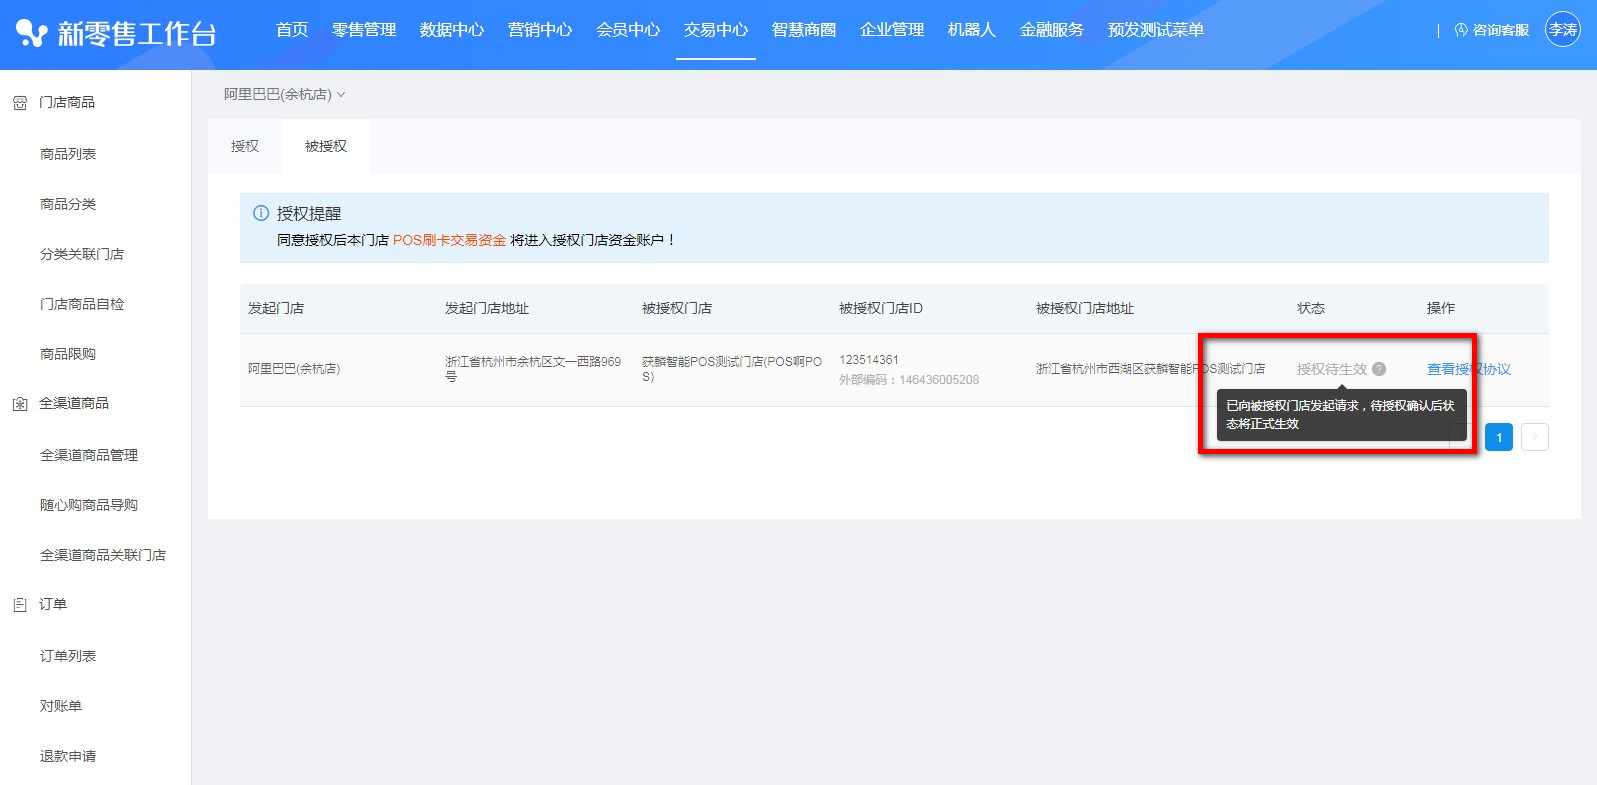The image size is (1597, 785).
Task: Open 全渠道商品关联门店 in the sidebar
Action: [x=103, y=555]
